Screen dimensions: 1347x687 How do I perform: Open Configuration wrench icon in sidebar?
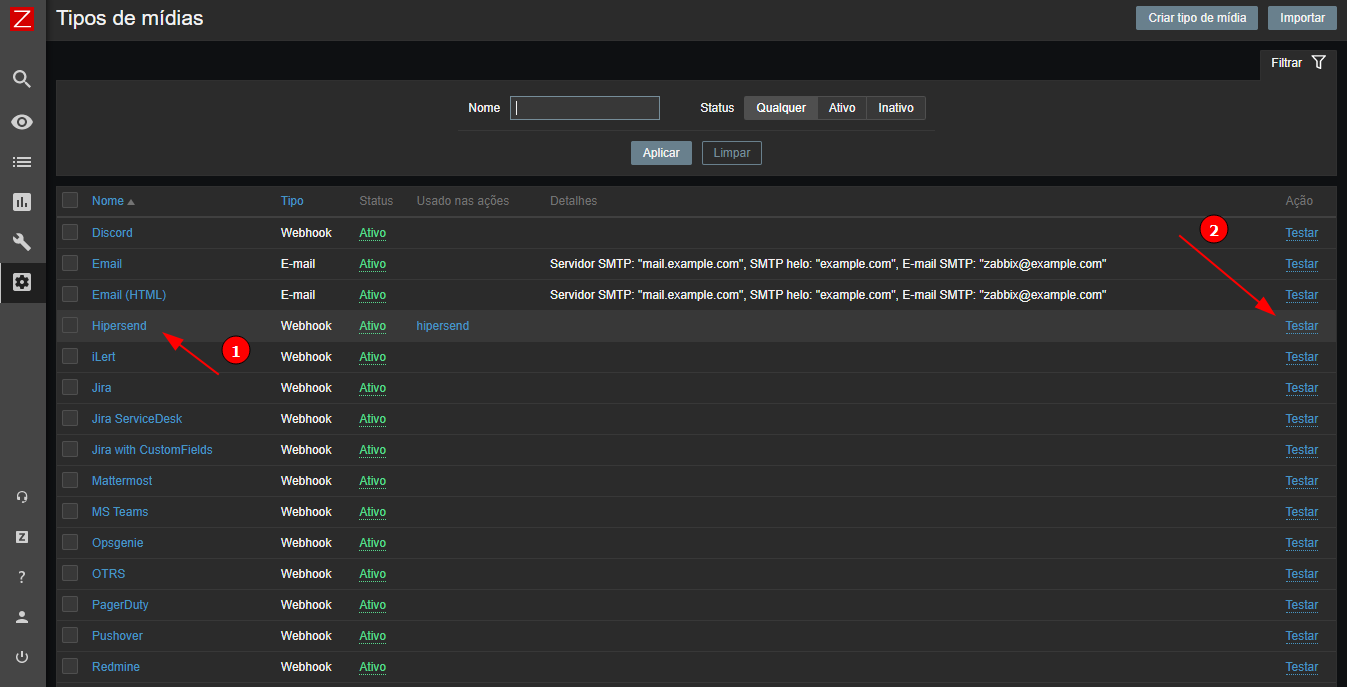(22, 242)
